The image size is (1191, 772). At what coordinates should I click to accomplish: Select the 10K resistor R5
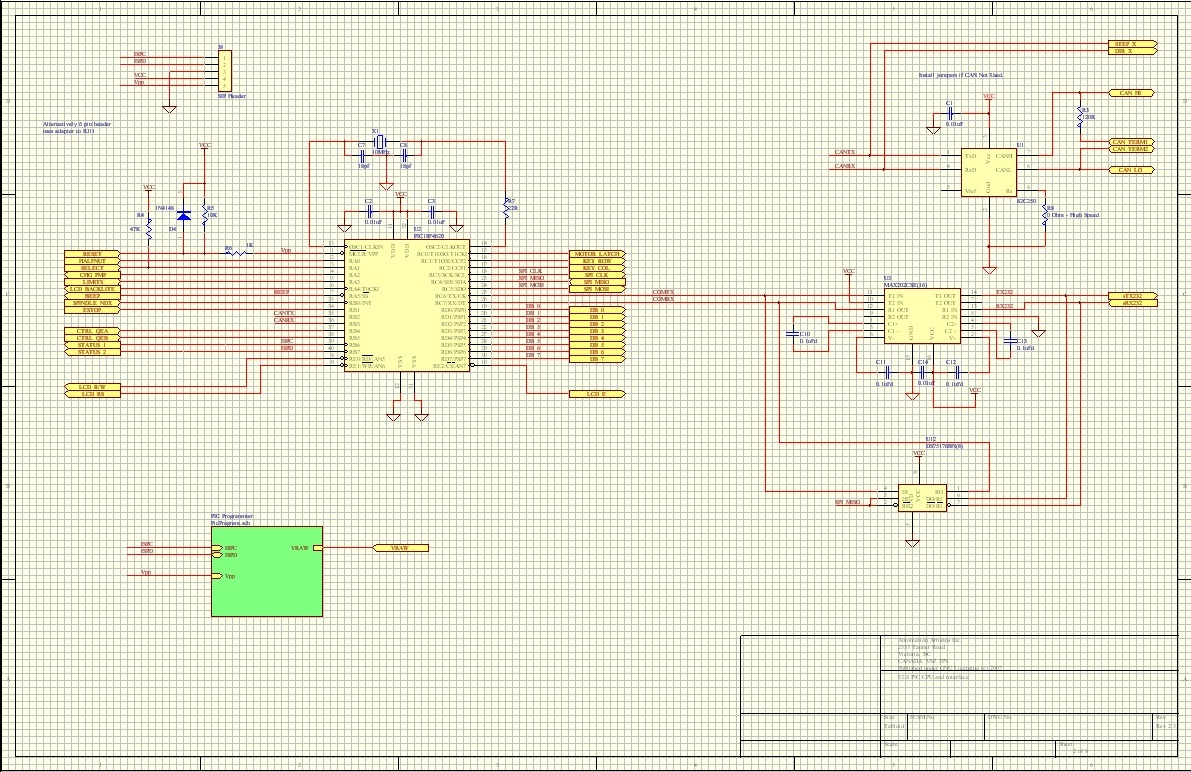coord(204,214)
